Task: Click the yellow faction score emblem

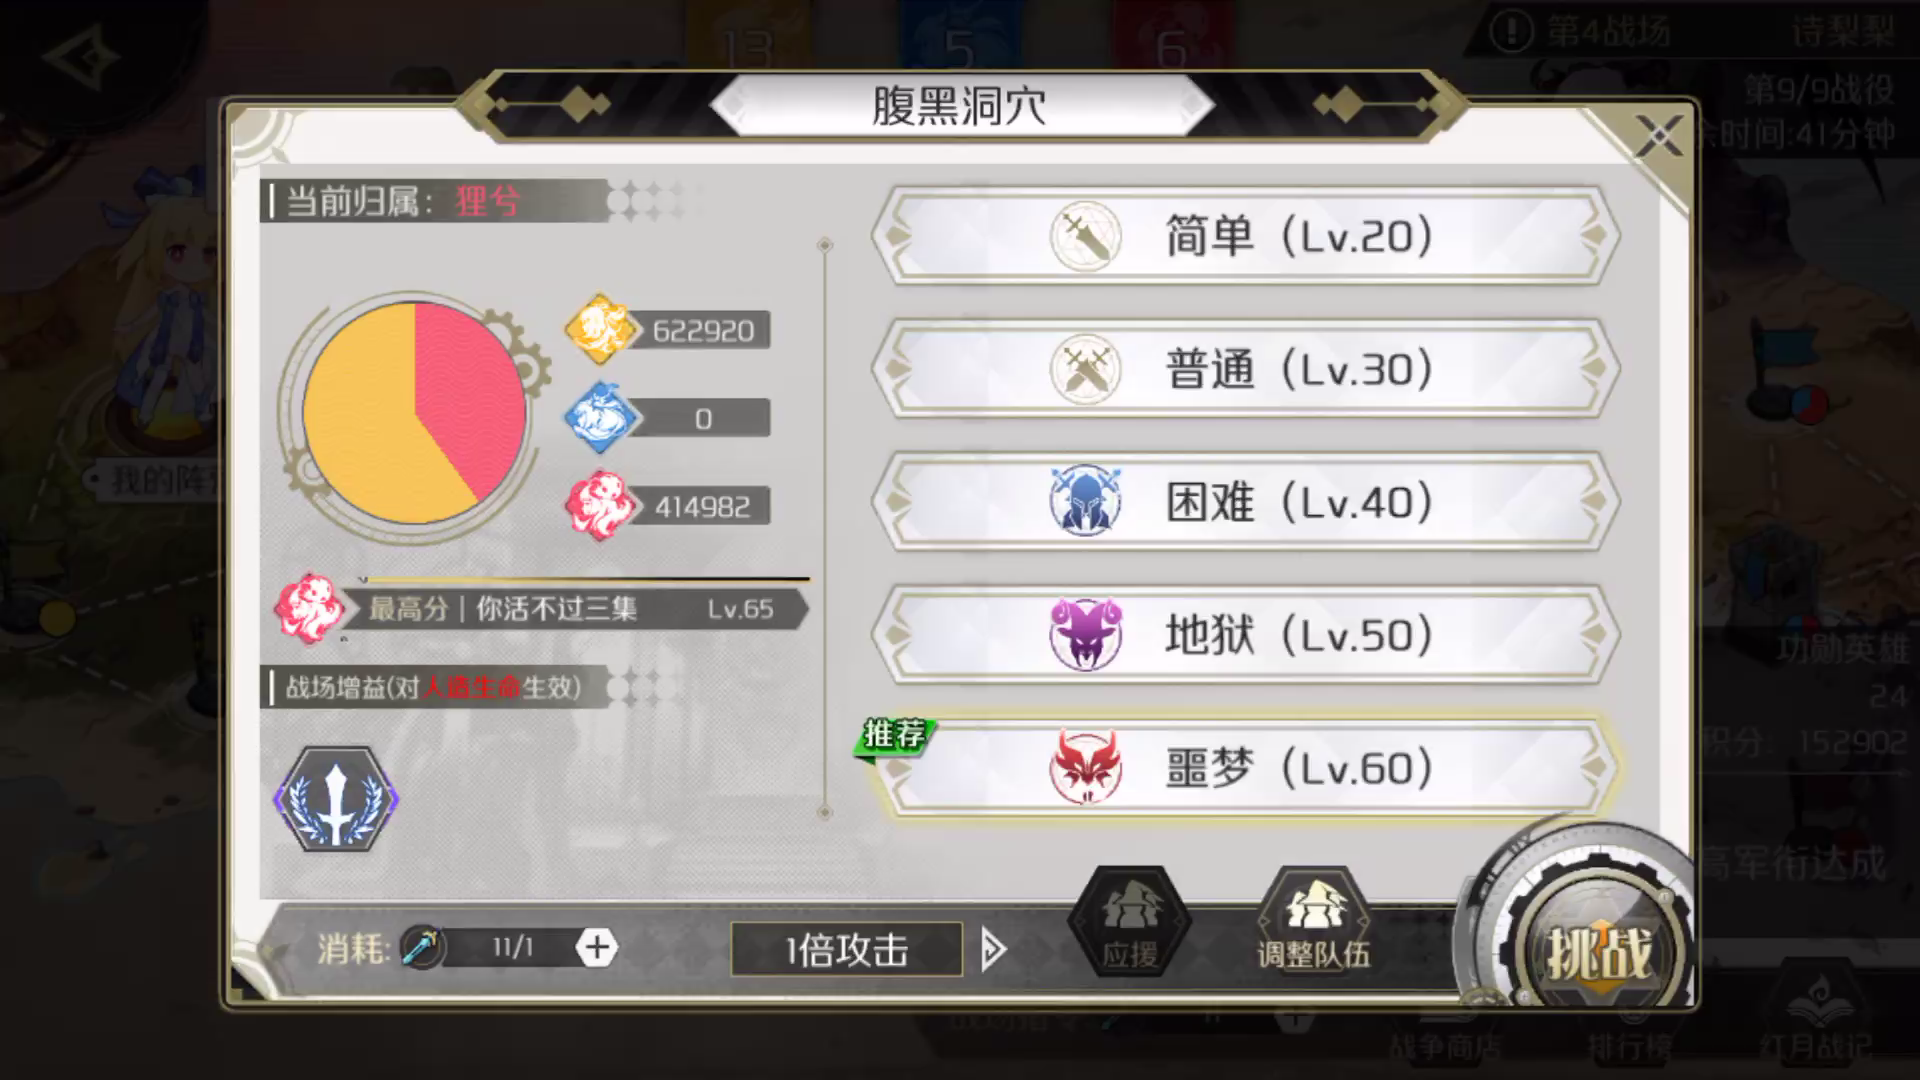Action: click(598, 329)
